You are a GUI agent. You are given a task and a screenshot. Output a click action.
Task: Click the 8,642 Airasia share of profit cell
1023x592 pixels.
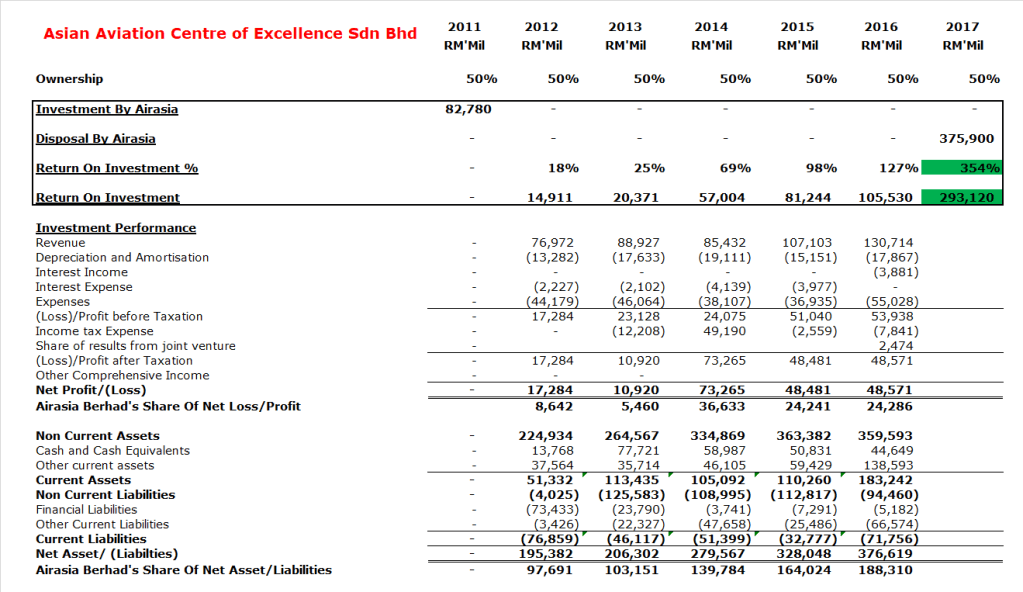(555, 406)
